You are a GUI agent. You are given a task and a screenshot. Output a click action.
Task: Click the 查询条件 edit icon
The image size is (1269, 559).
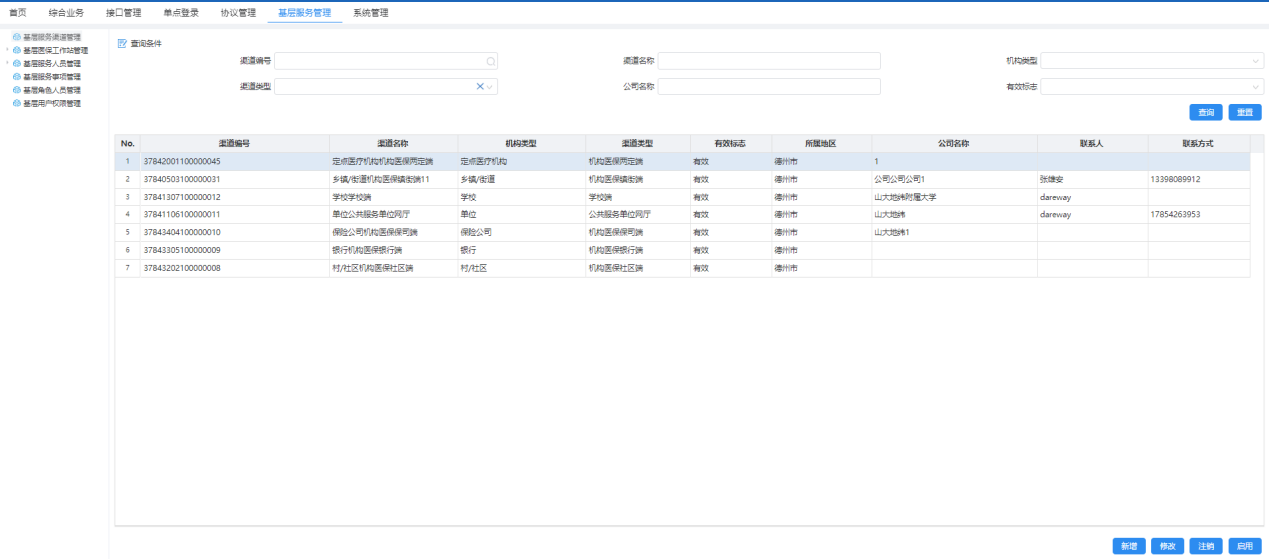pyautogui.click(x=122, y=43)
